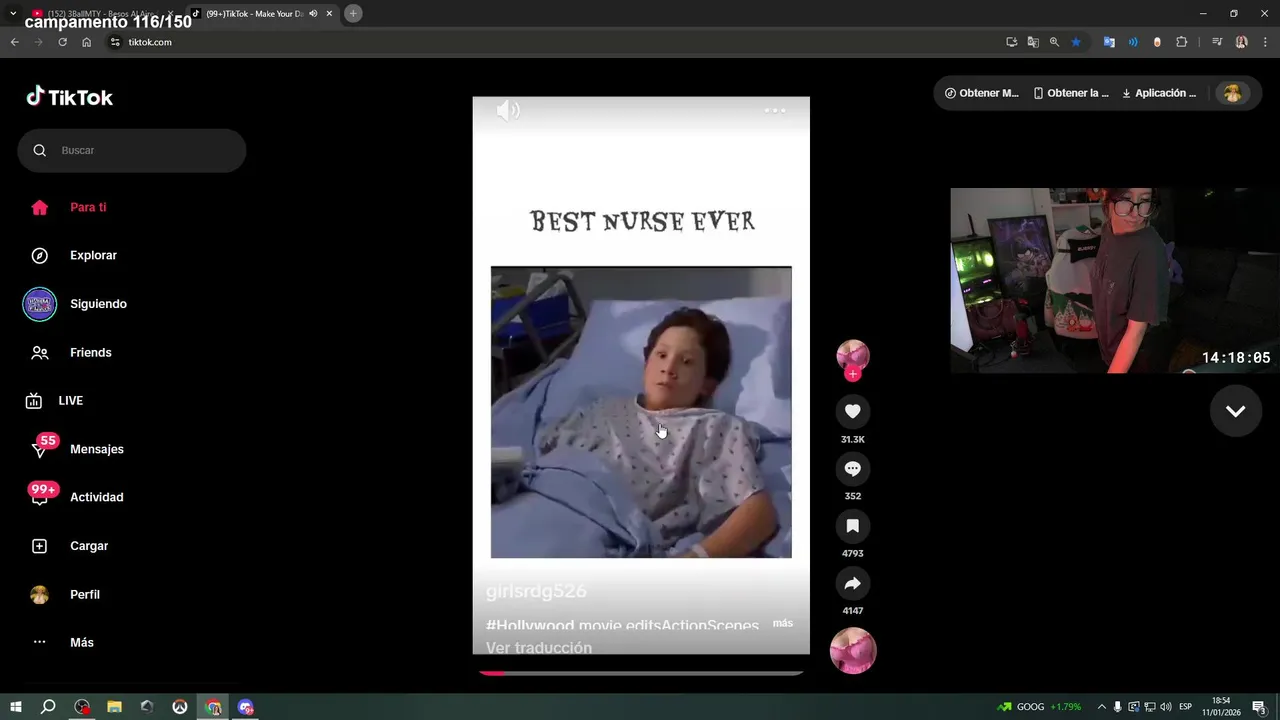This screenshot has width=1280, height=720.
Task: Go back in browser history
Action: click(14, 42)
